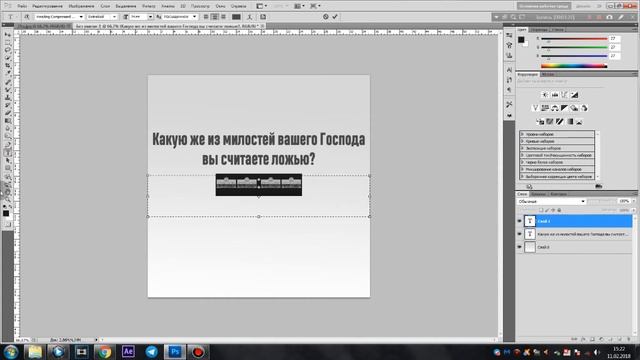
Task: Add a Curves adjustment layer
Action: pos(564,95)
